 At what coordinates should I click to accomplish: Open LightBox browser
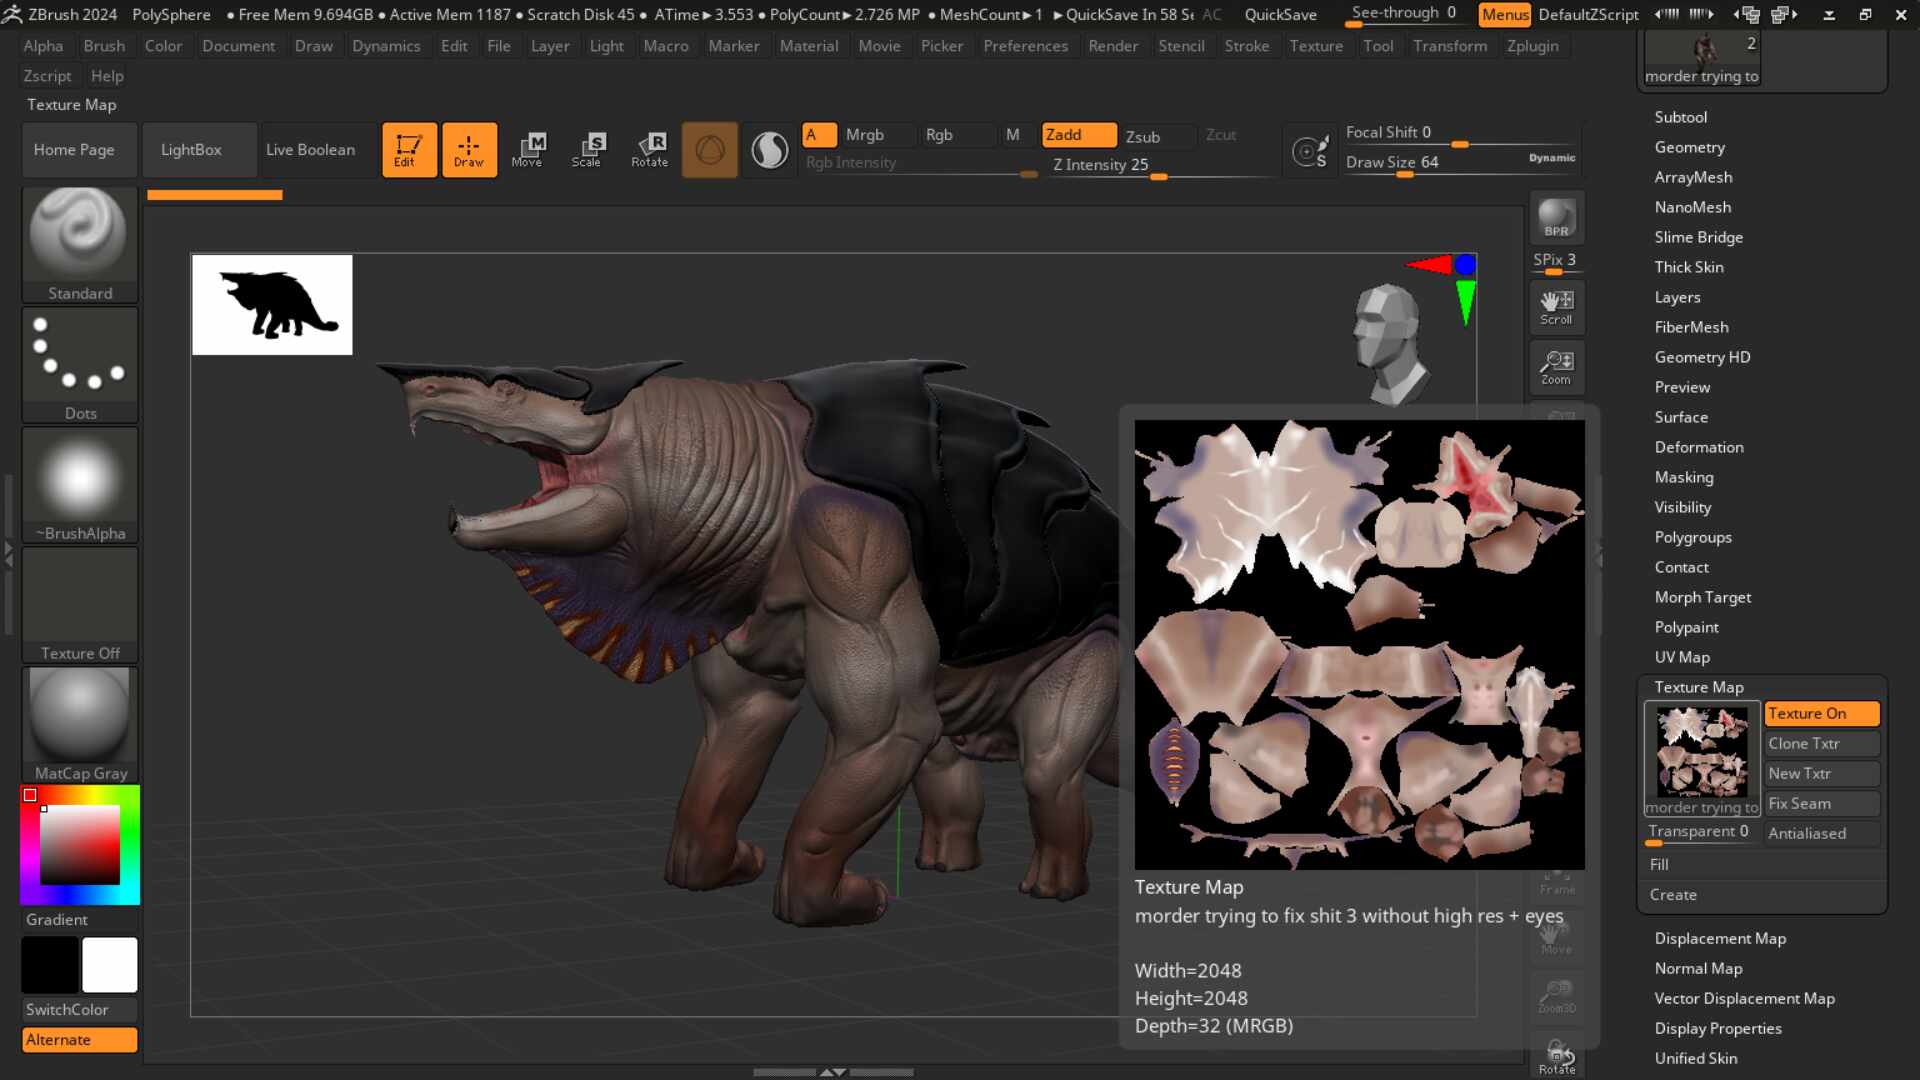pyautogui.click(x=191, y=150)
